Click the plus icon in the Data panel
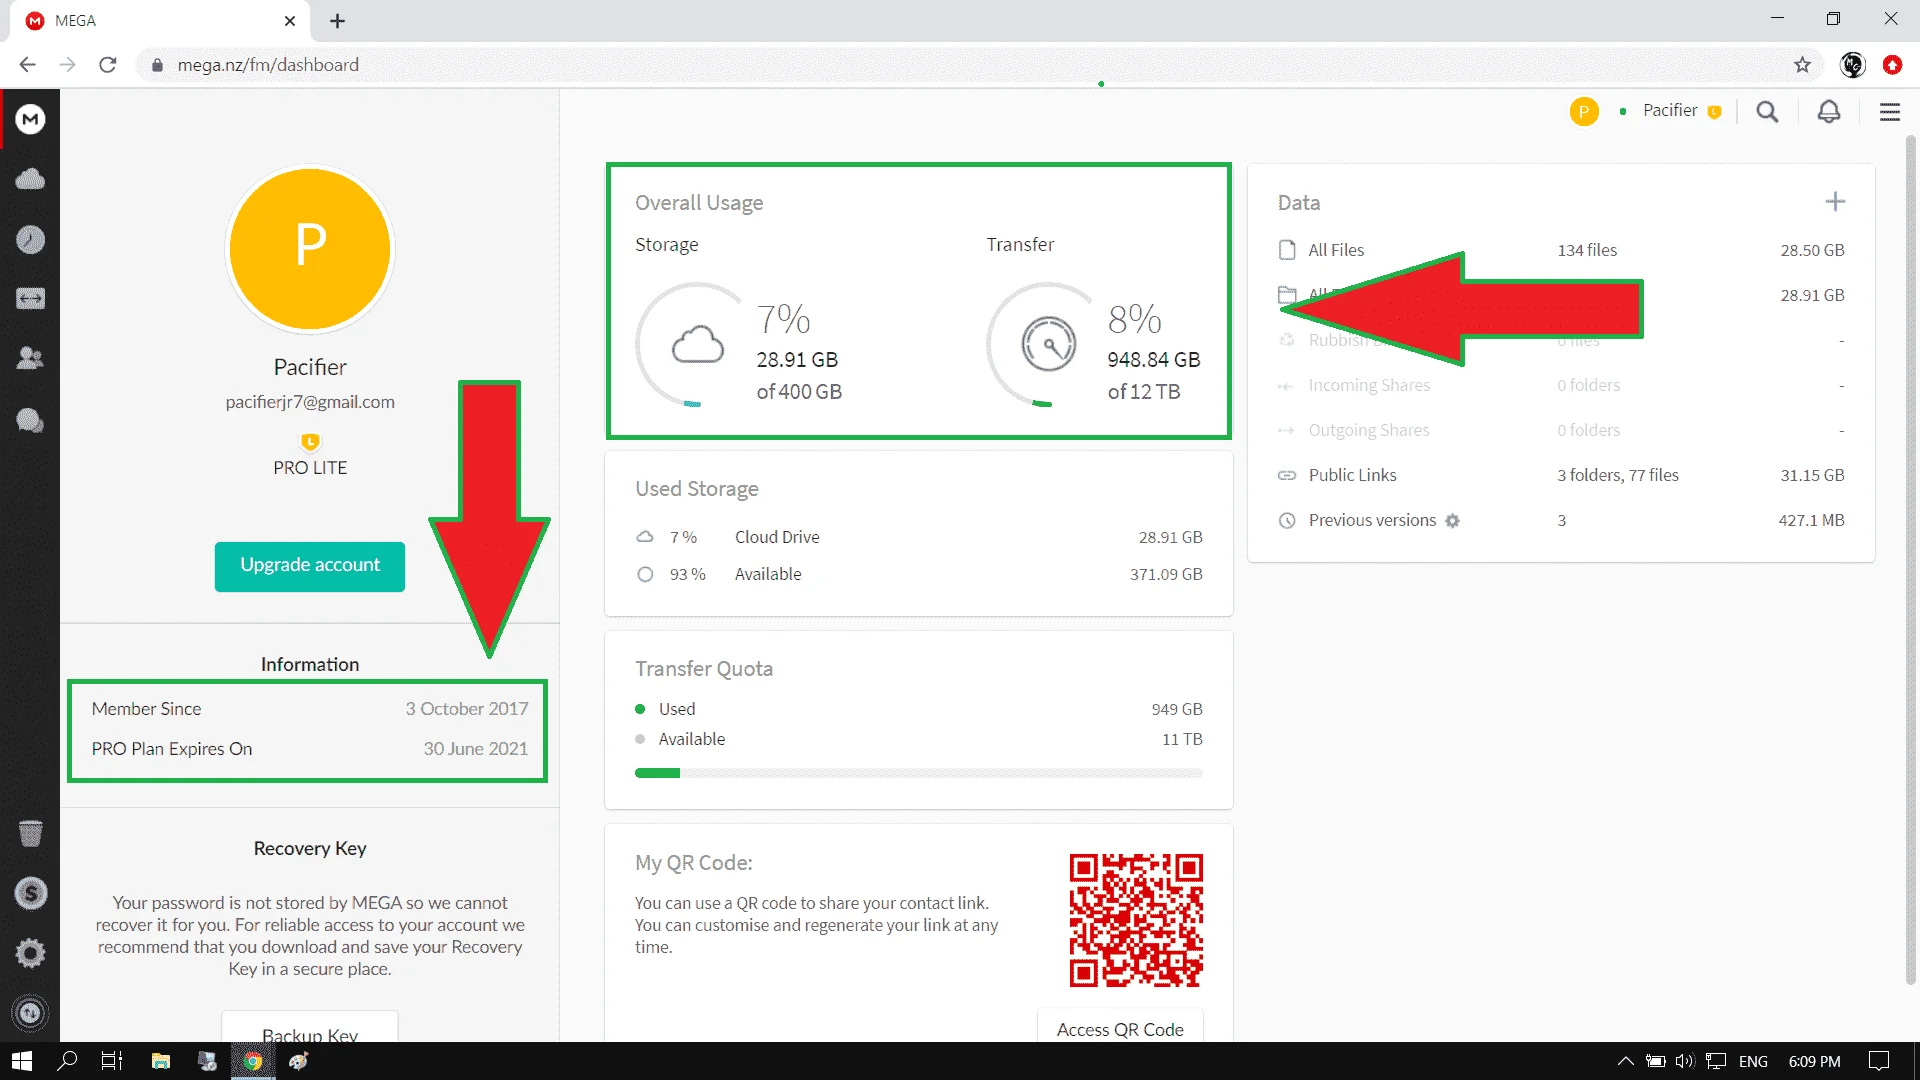The image size is (1920, 1080). tap(1835, 202)
